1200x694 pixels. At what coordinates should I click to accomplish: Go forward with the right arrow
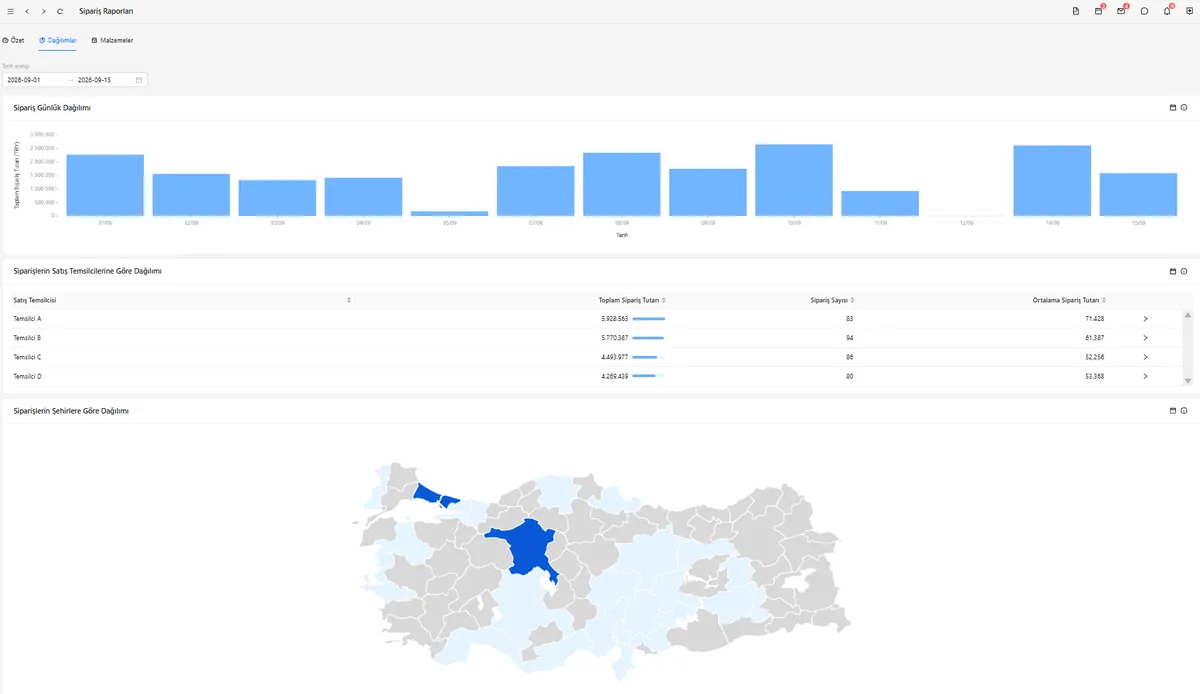(44, 11)
